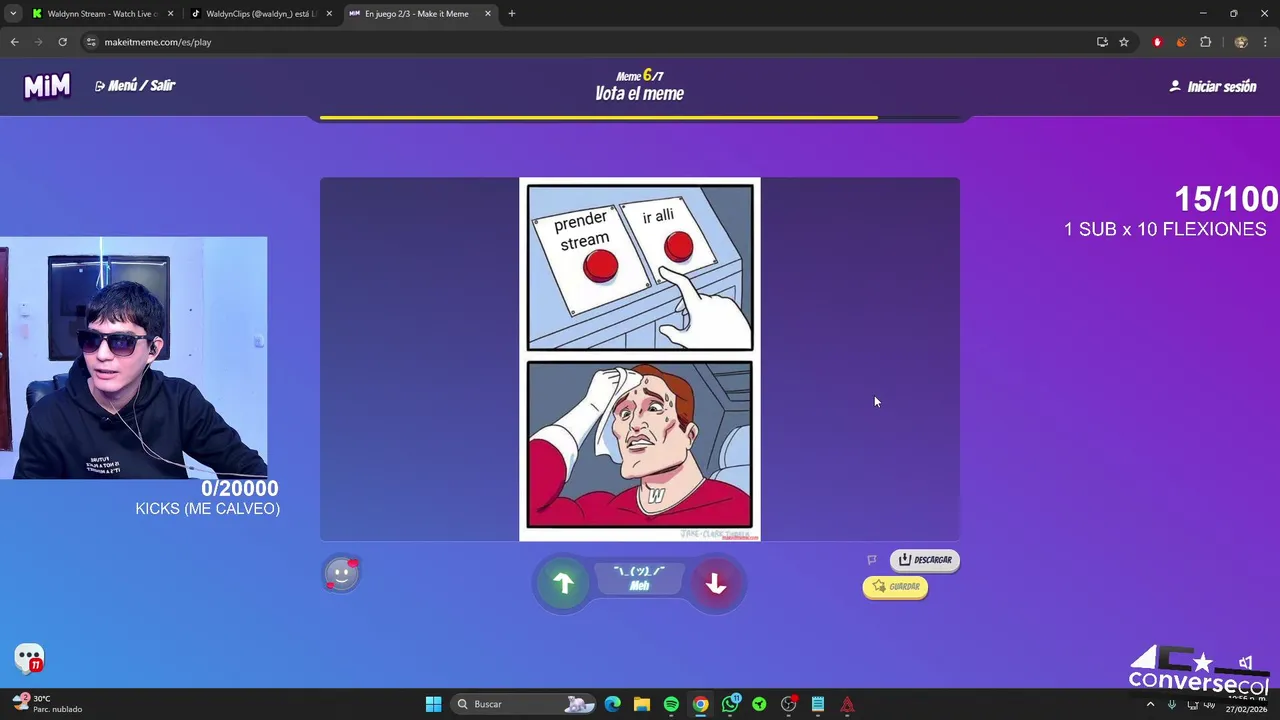Open a new browser tab

(512, 14)
